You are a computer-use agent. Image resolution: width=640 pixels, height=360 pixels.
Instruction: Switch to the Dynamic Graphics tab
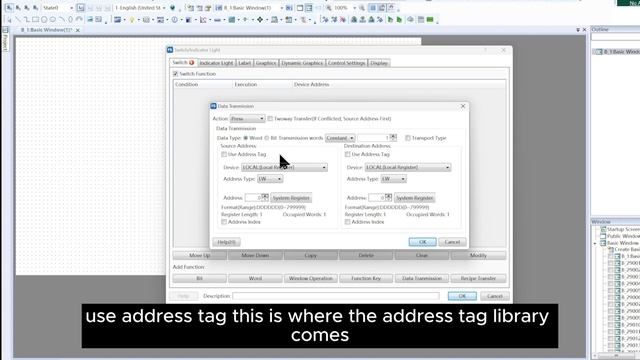302,63
